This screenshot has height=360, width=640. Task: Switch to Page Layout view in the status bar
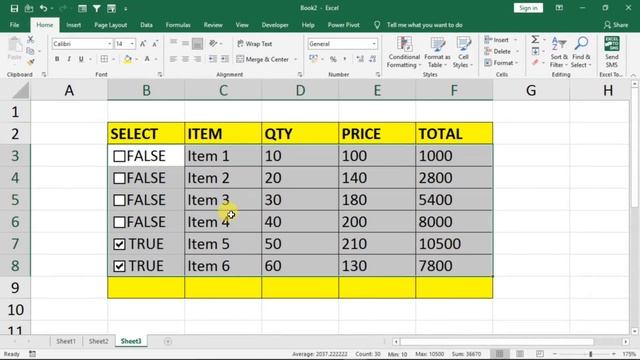(520, 354)
